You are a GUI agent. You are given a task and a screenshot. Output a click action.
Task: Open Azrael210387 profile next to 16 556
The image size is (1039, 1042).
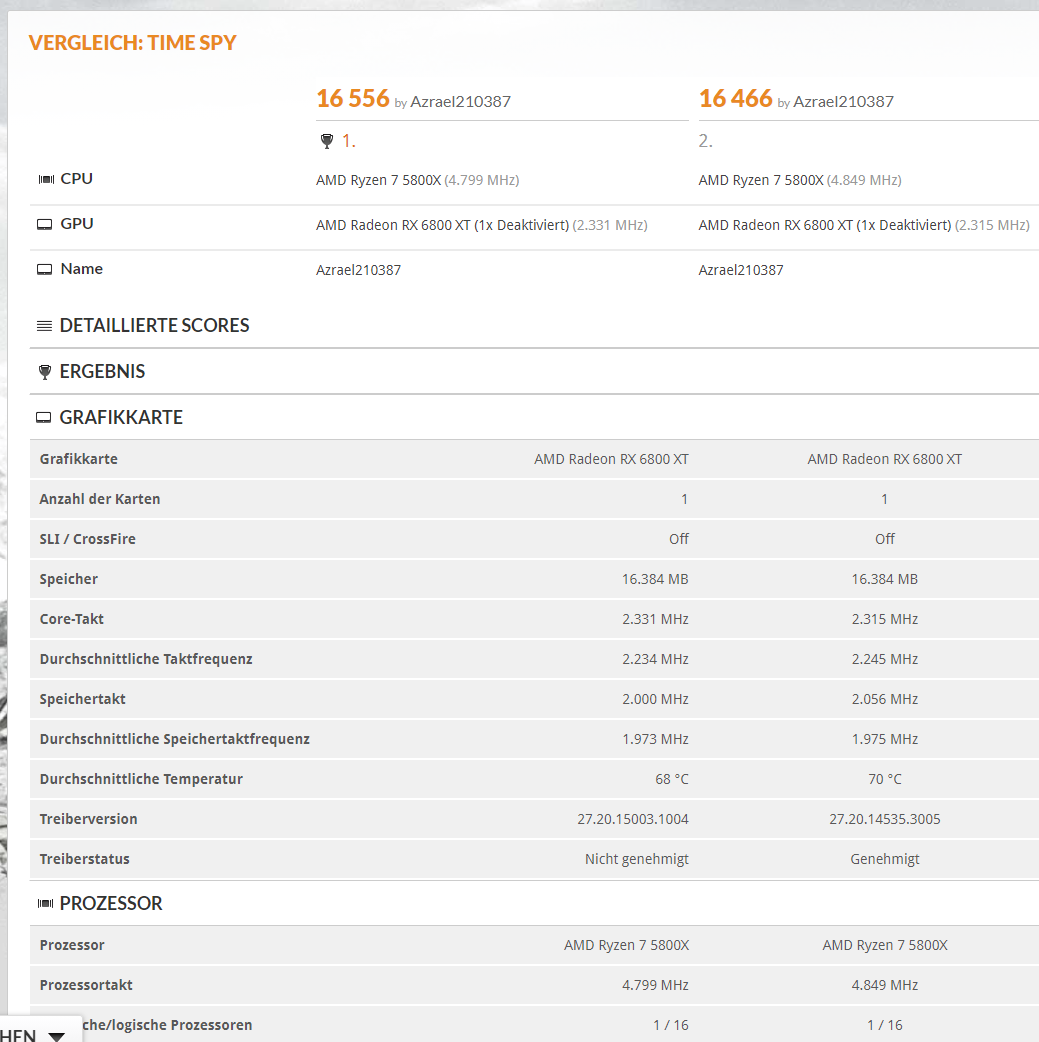[461, 102]
